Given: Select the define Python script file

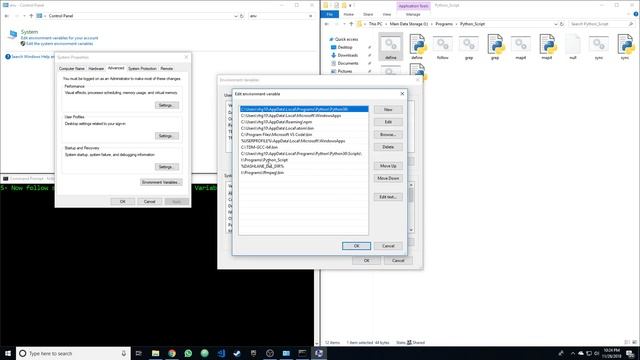Looking at the screenshot, I should tap(417, 46).
